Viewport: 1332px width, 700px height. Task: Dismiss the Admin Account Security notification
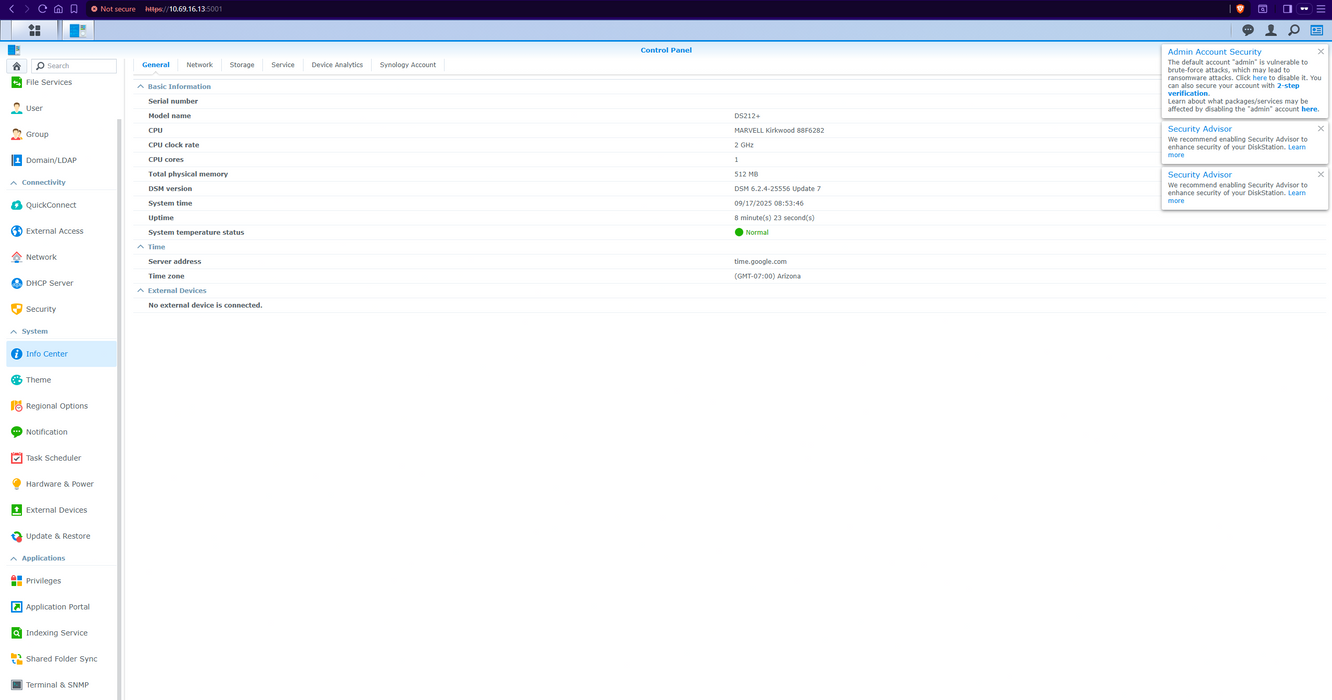(x=1321, y=52)
